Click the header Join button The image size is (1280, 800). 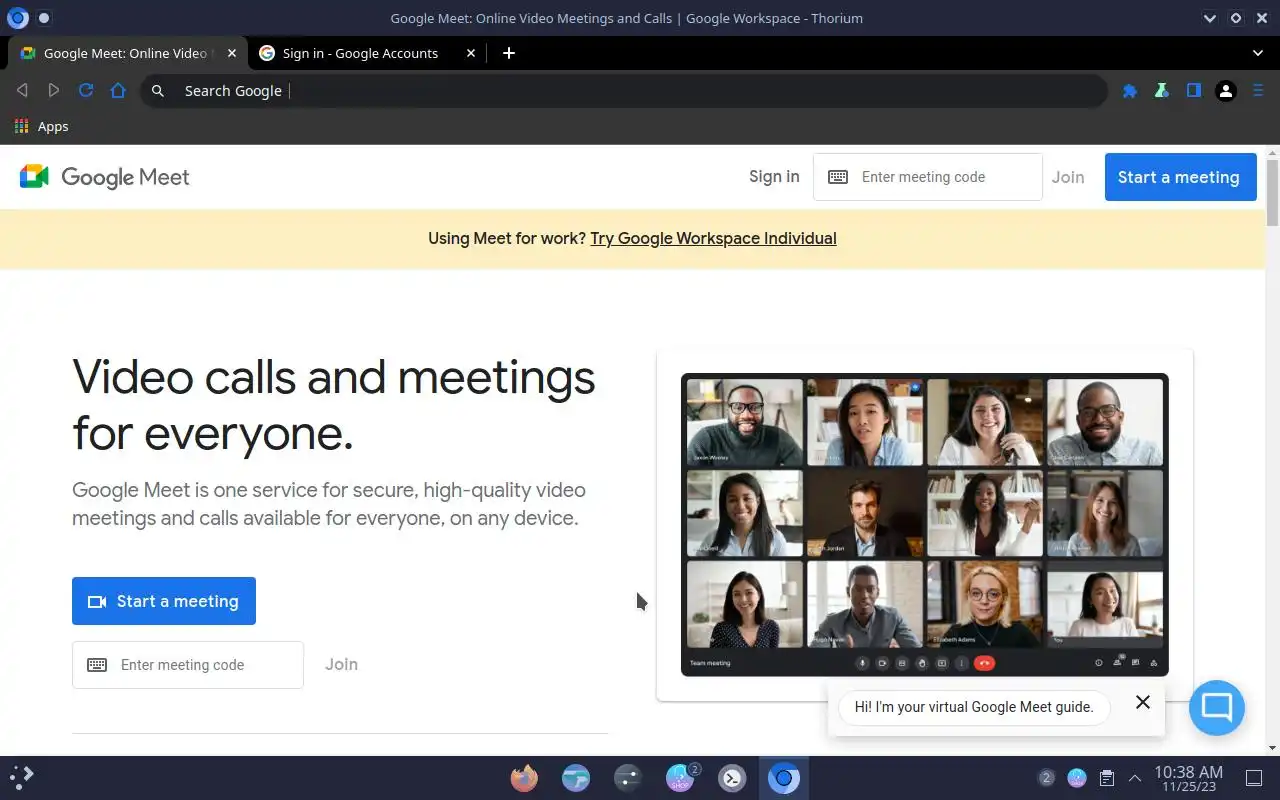click(x=1068, y=177)
